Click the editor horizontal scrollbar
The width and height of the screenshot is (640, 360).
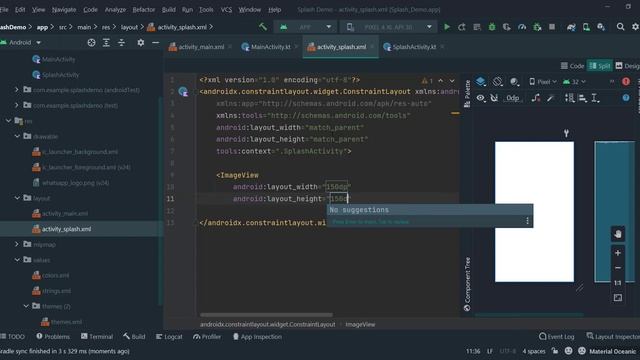click(x=266, y=315)
